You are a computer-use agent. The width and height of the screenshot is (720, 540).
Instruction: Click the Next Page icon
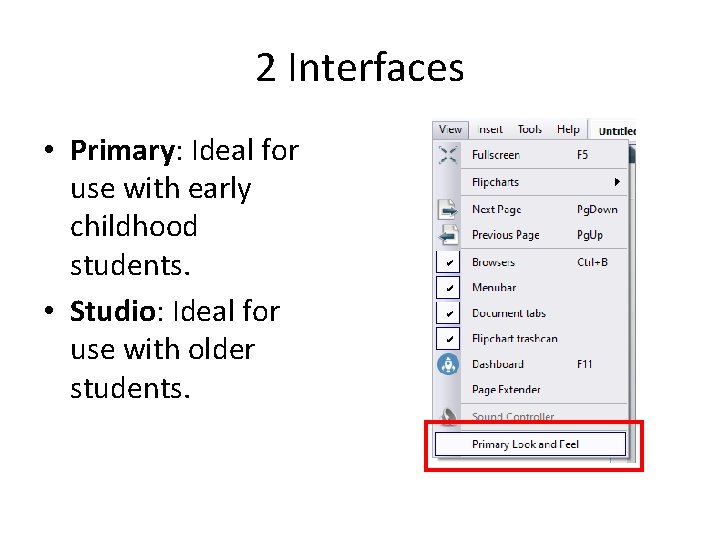coord(448,209)
